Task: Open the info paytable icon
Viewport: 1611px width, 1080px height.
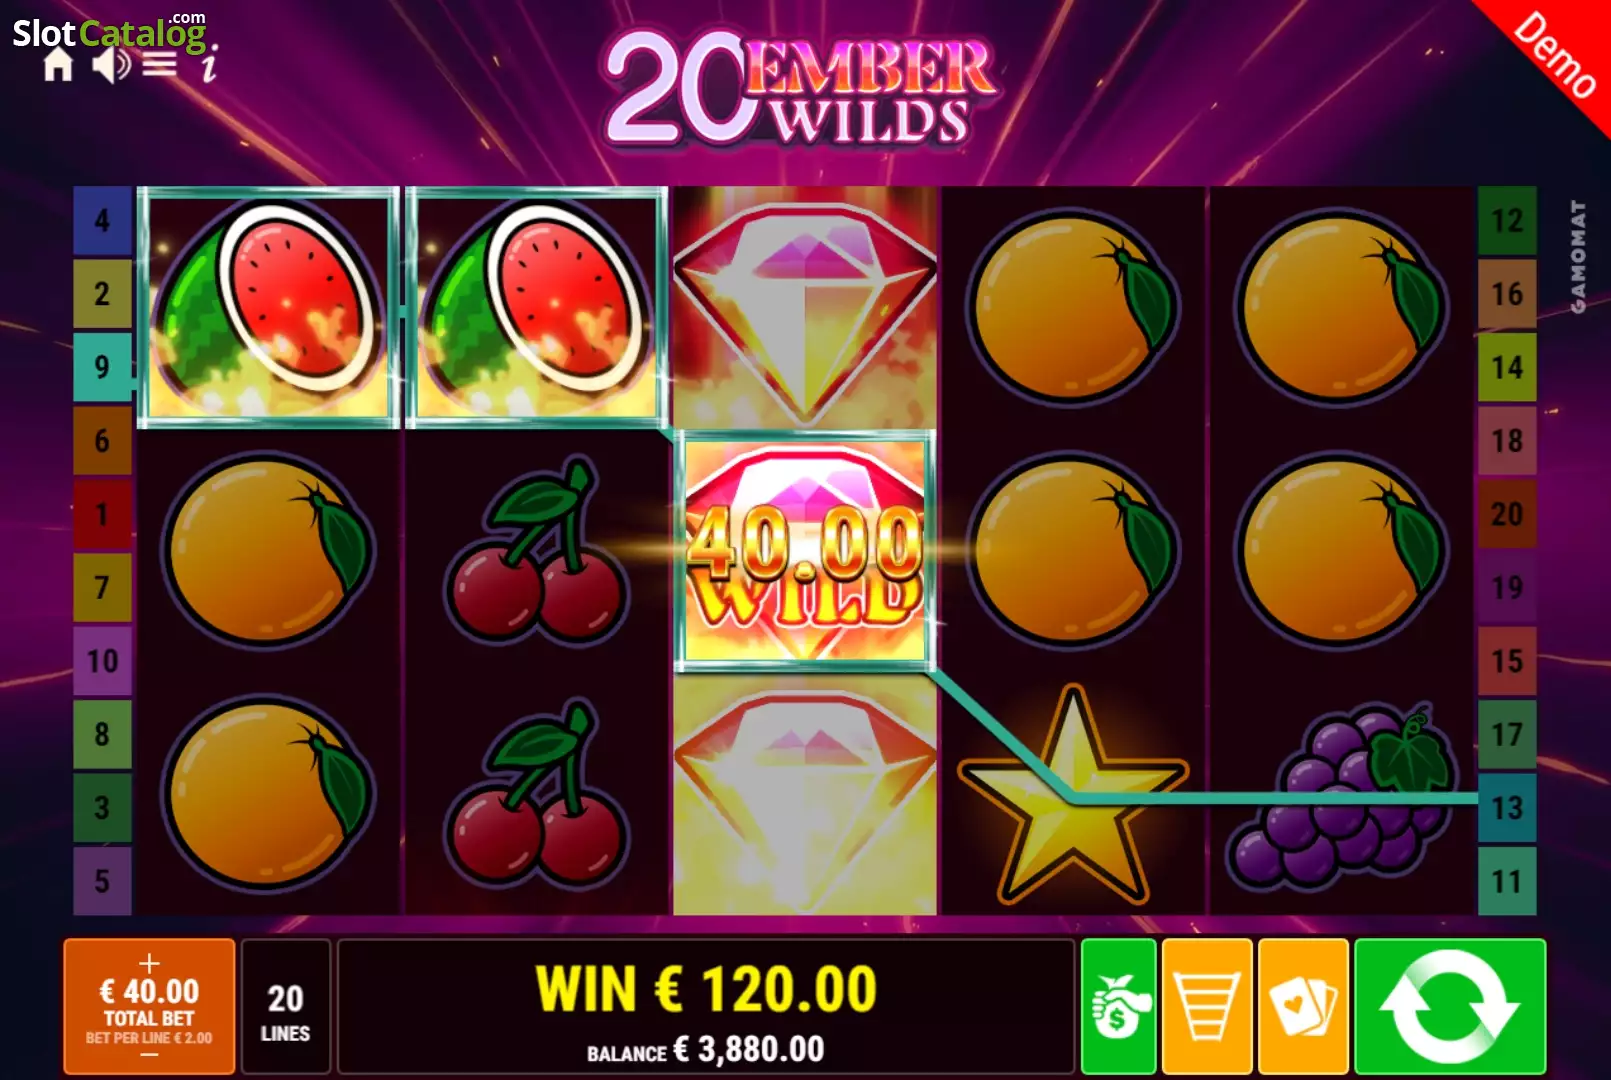Action: [208, 65]
